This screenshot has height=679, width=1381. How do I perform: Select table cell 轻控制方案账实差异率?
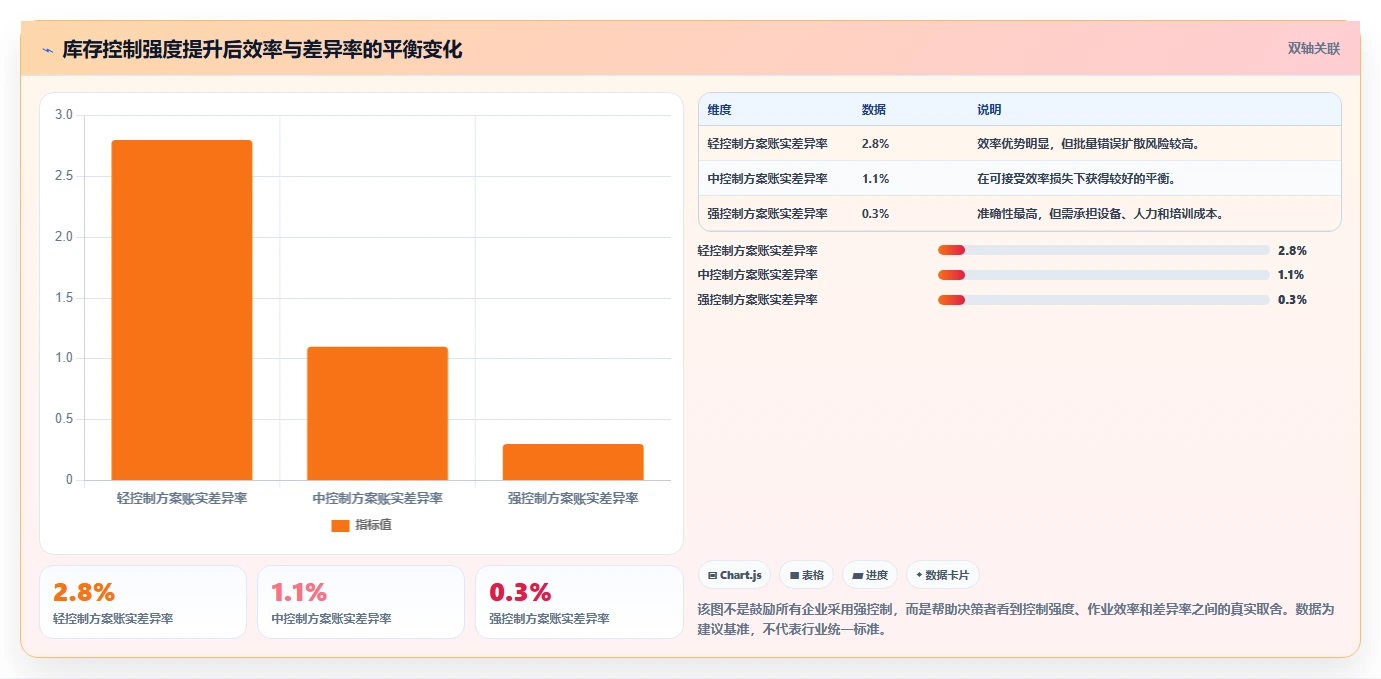(767, 144)
